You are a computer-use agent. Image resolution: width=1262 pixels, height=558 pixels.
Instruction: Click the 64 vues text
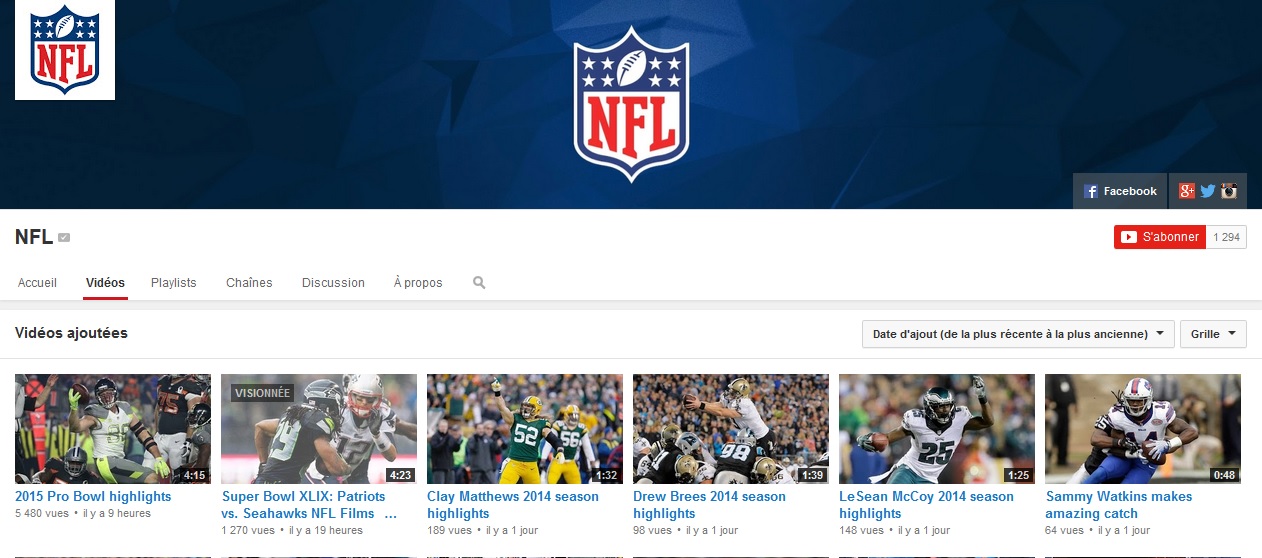[1064, 530]
